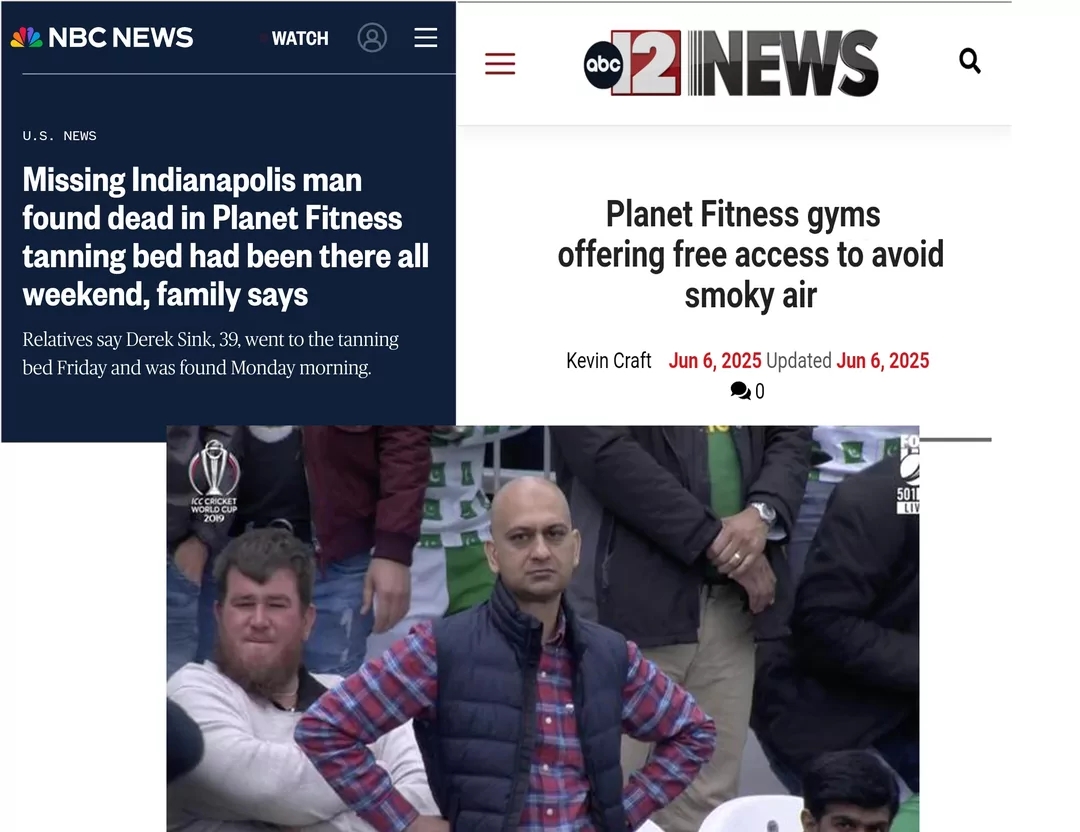Select the WATCH menu item
The height and width of the screenshot is (832, 1080).
pos(300,39)
